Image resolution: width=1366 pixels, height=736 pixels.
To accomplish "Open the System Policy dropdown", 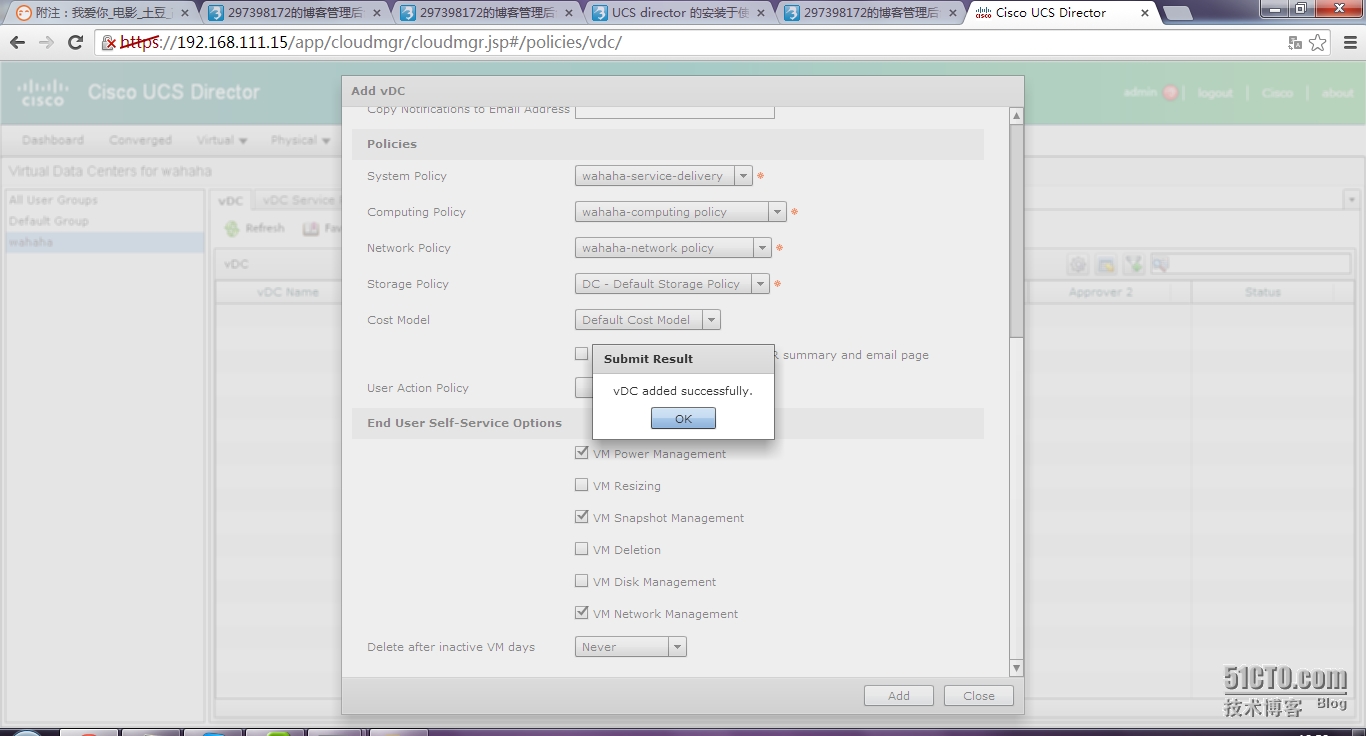I will click(743, 176).
